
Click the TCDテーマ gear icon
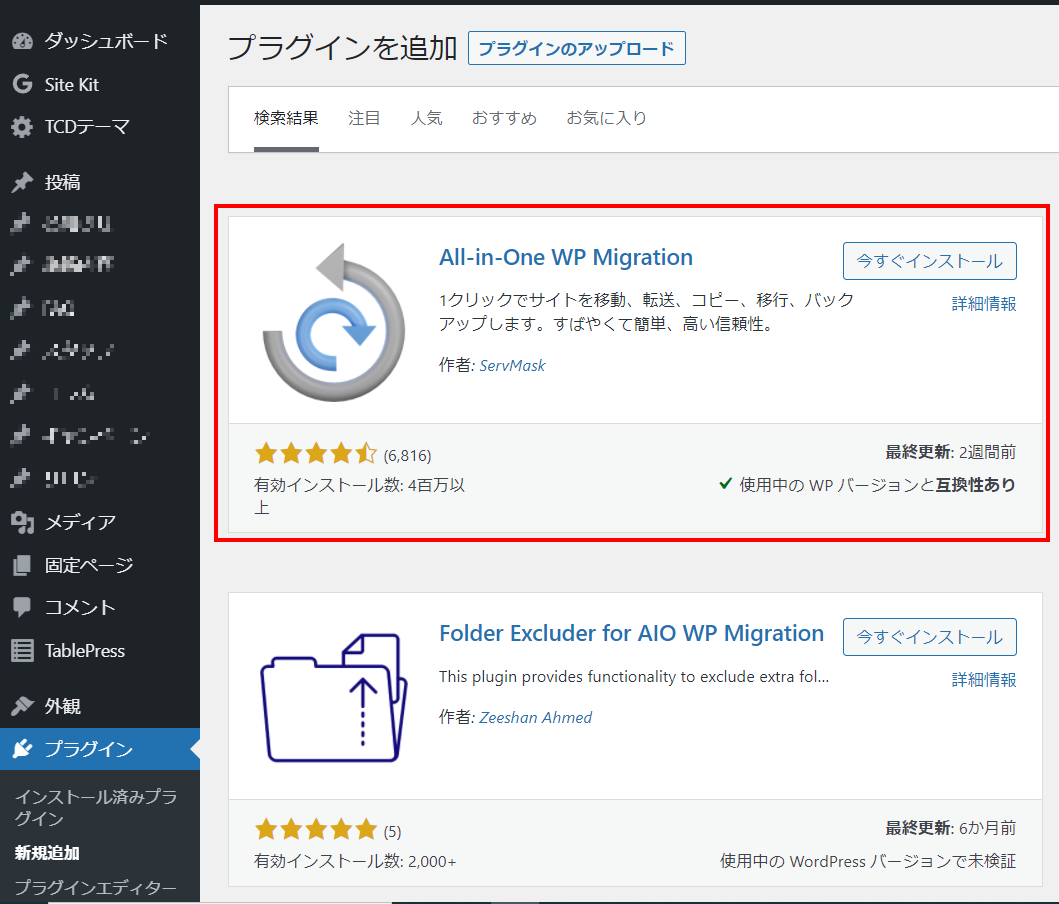pos(22,128)
